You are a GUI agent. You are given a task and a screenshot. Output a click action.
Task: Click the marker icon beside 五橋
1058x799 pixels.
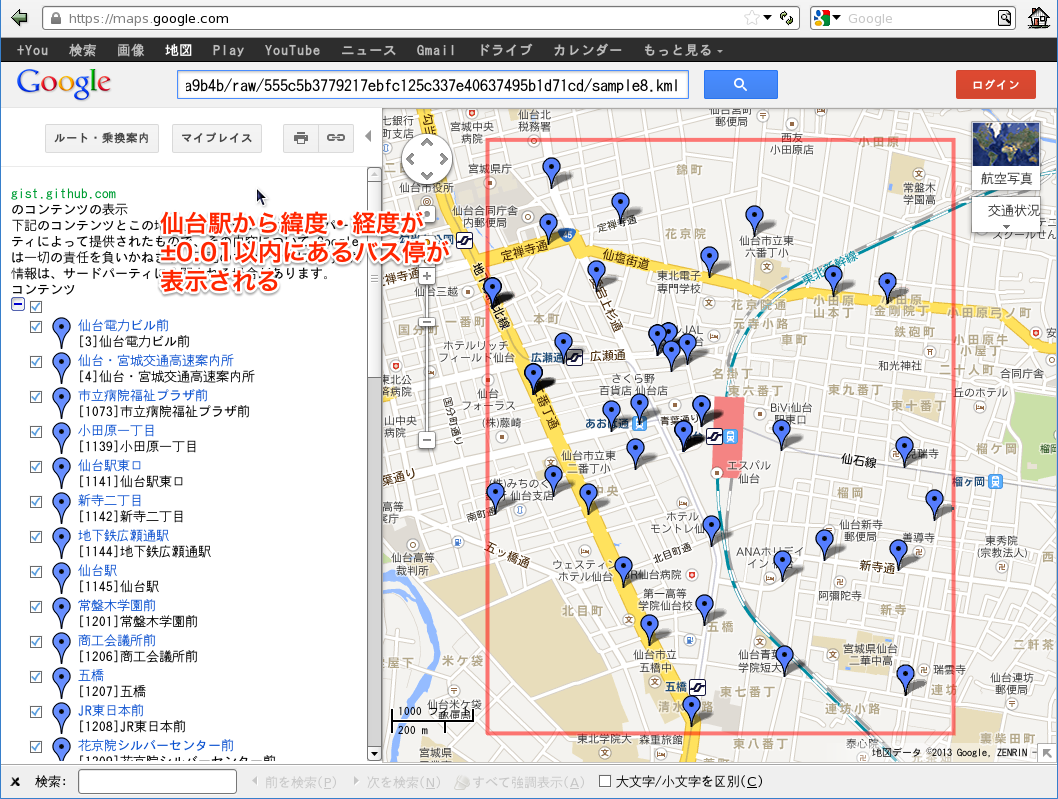61,684
